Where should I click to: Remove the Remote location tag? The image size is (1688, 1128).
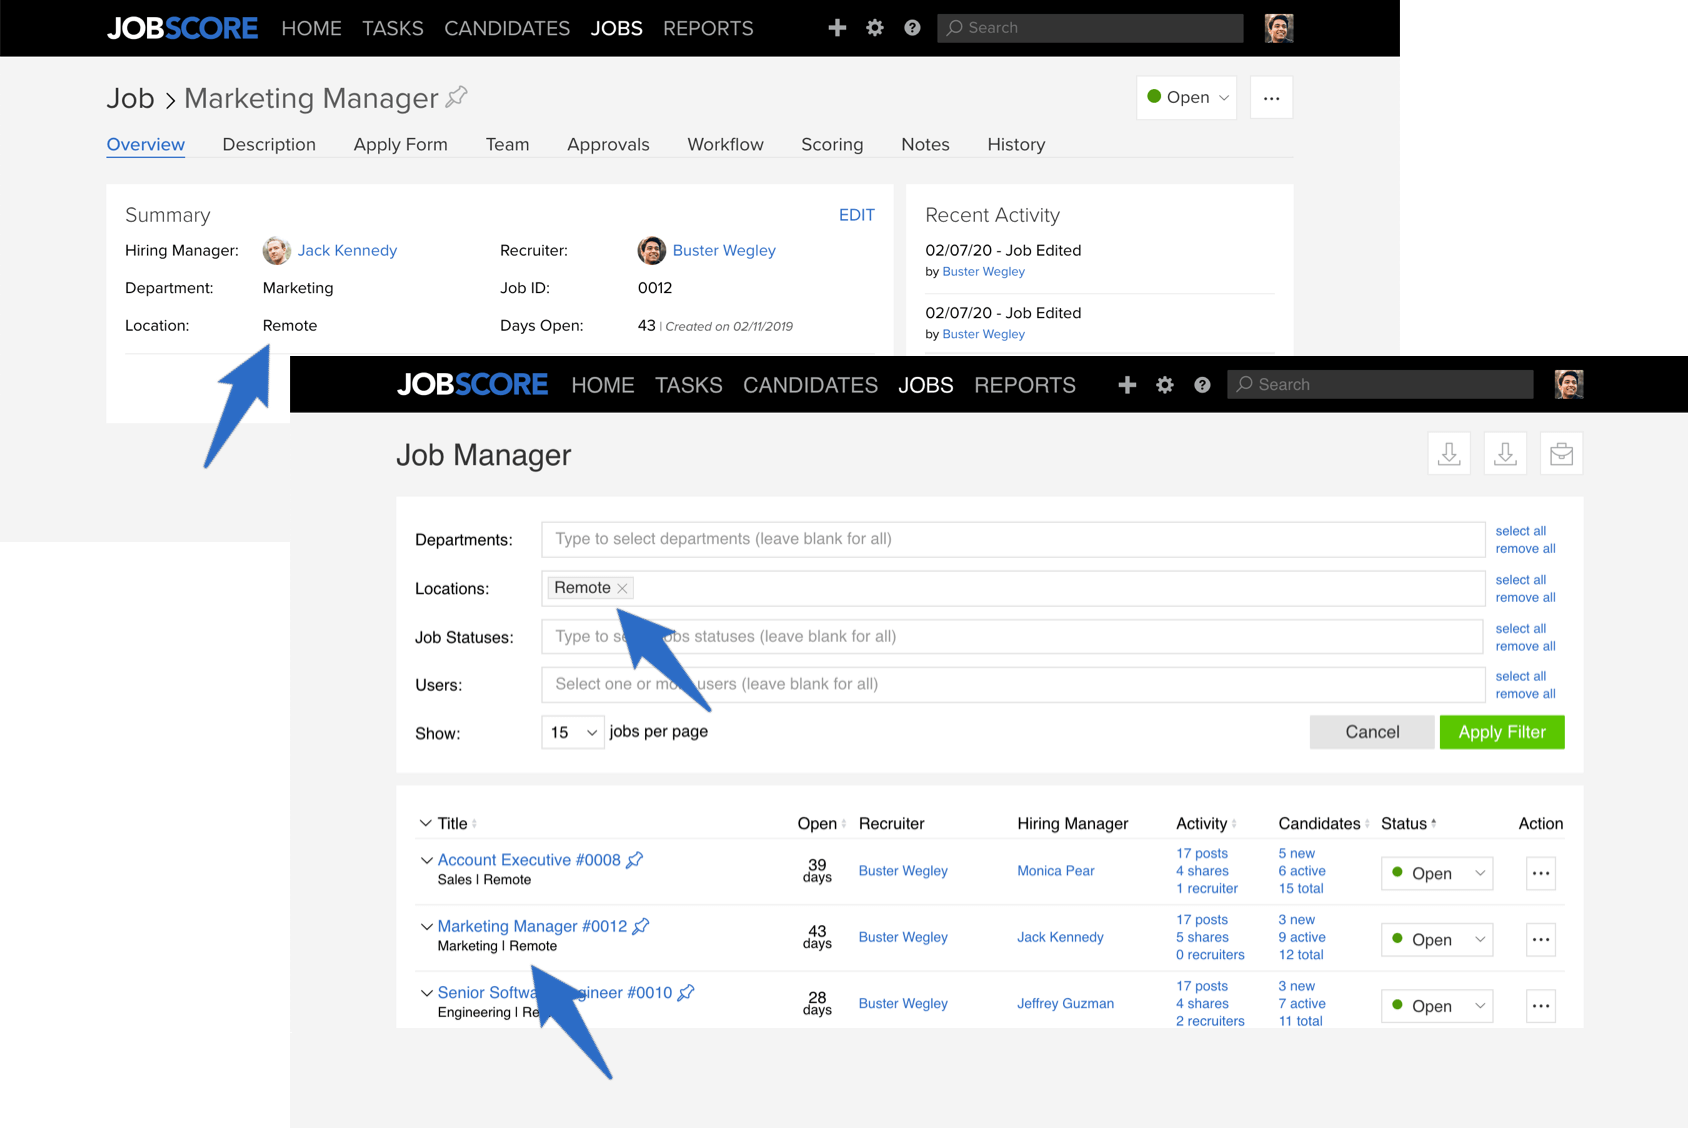click(x=622, y=588)
